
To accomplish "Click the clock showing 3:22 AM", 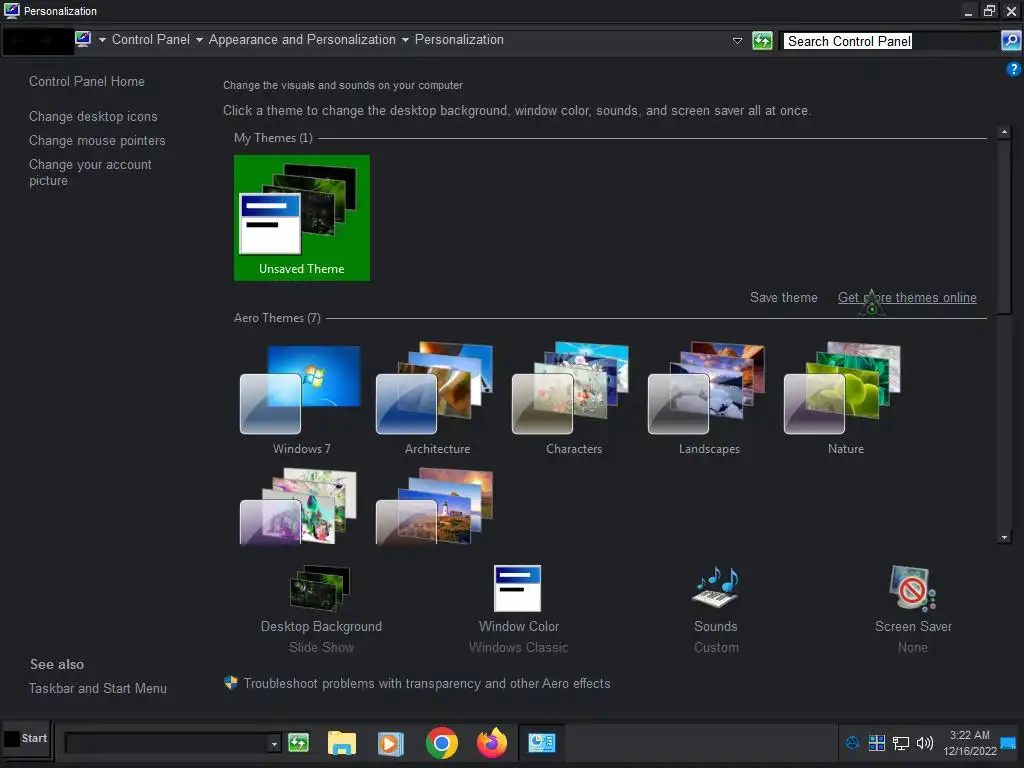I will click(969, 735).
